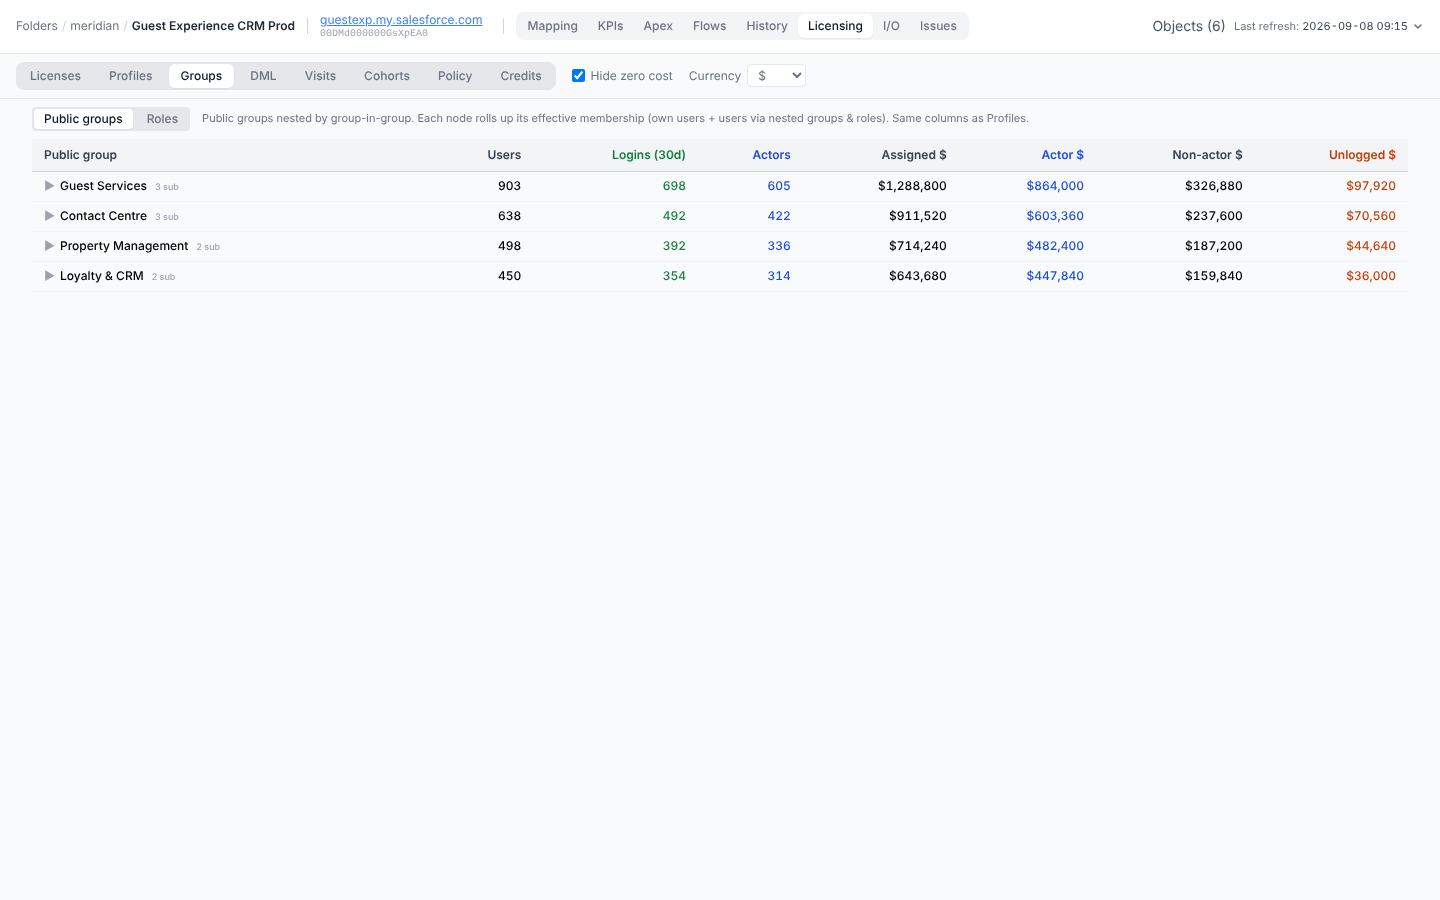
Task: Select the Licensing tab
Action: click(835, 26)
